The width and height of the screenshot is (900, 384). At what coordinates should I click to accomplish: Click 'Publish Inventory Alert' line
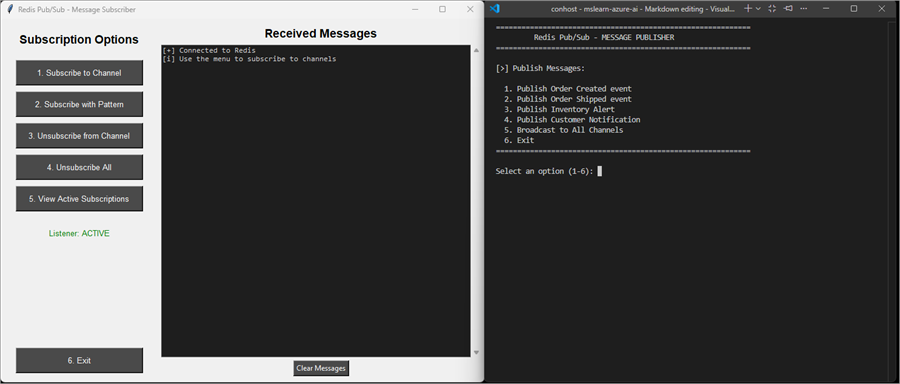[x=559, y=109]
